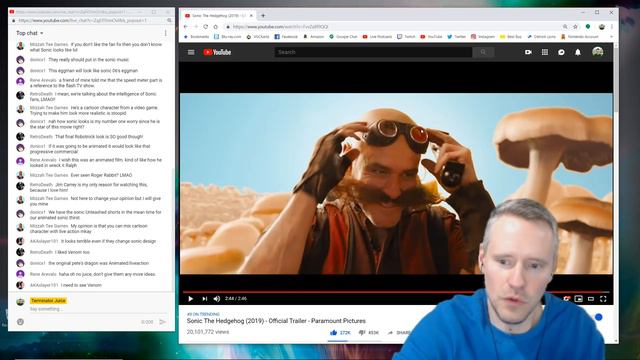
Task: Click inside the YouTube search field
Action: pyautogui.click(x=373, y=52)
